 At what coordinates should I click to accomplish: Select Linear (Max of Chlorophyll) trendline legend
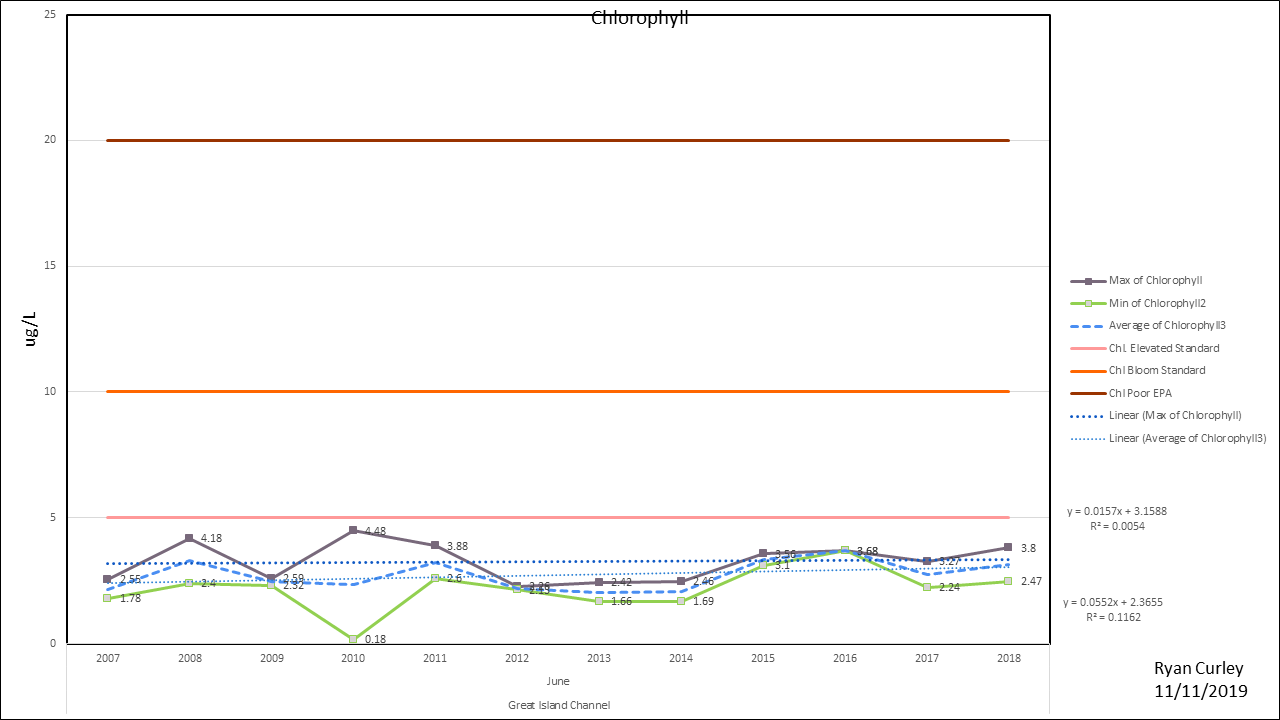[1175, 415]
